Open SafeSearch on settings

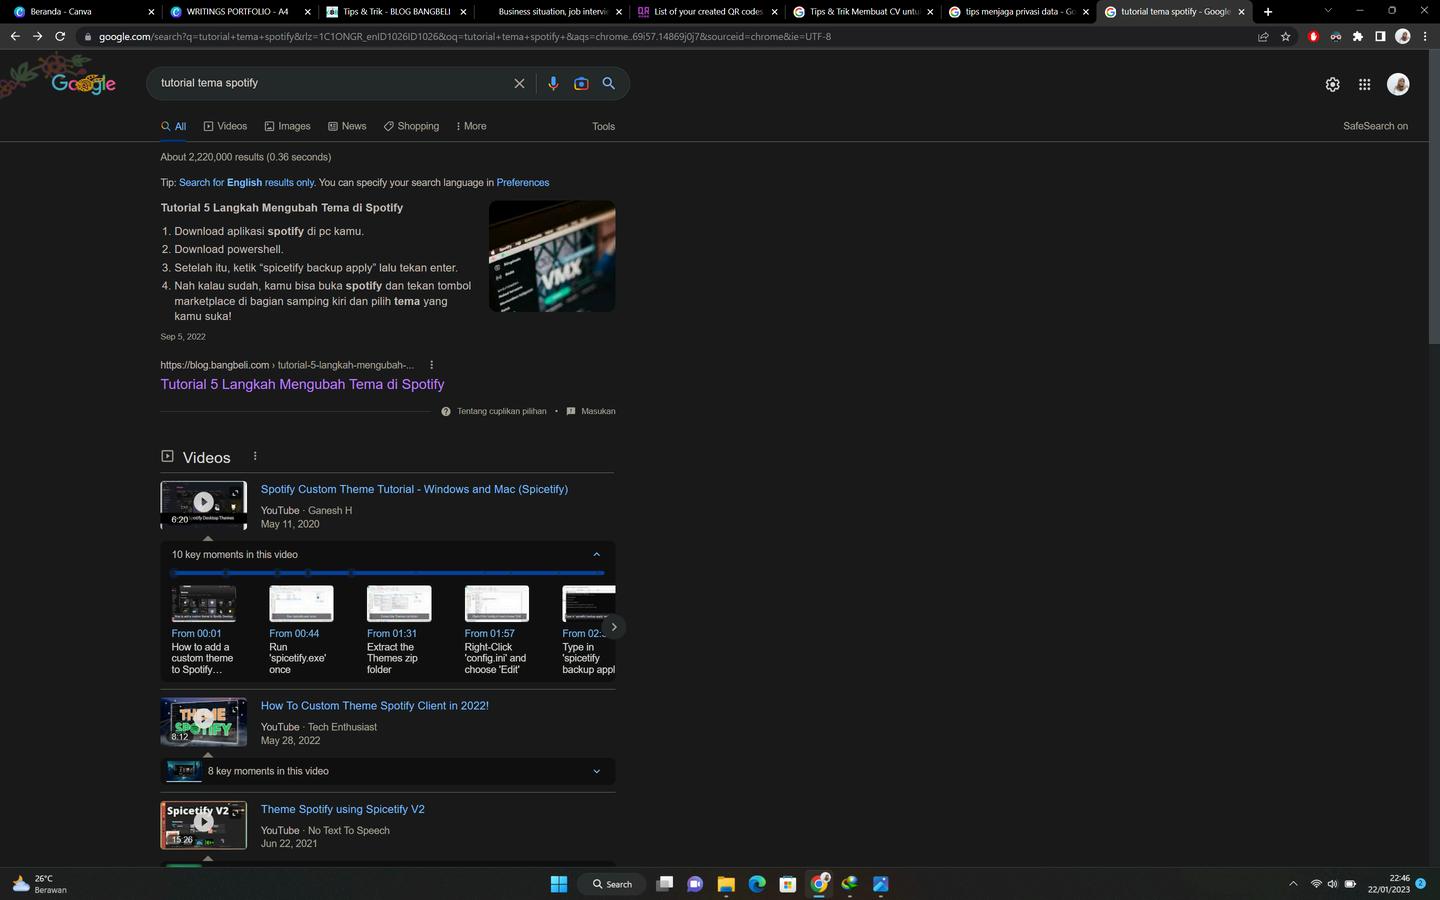(1375, 126)
